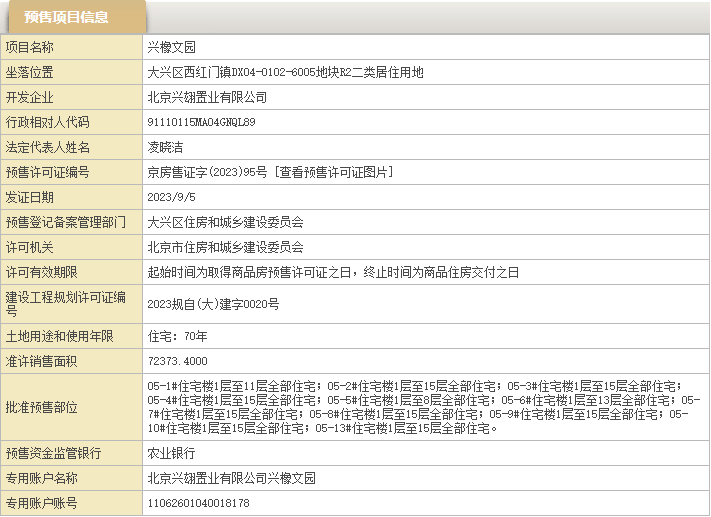Select the 开发企业 value 北京兴�André置业有限公司
Screen dimensions: 711x517
[x=207, y=97]
